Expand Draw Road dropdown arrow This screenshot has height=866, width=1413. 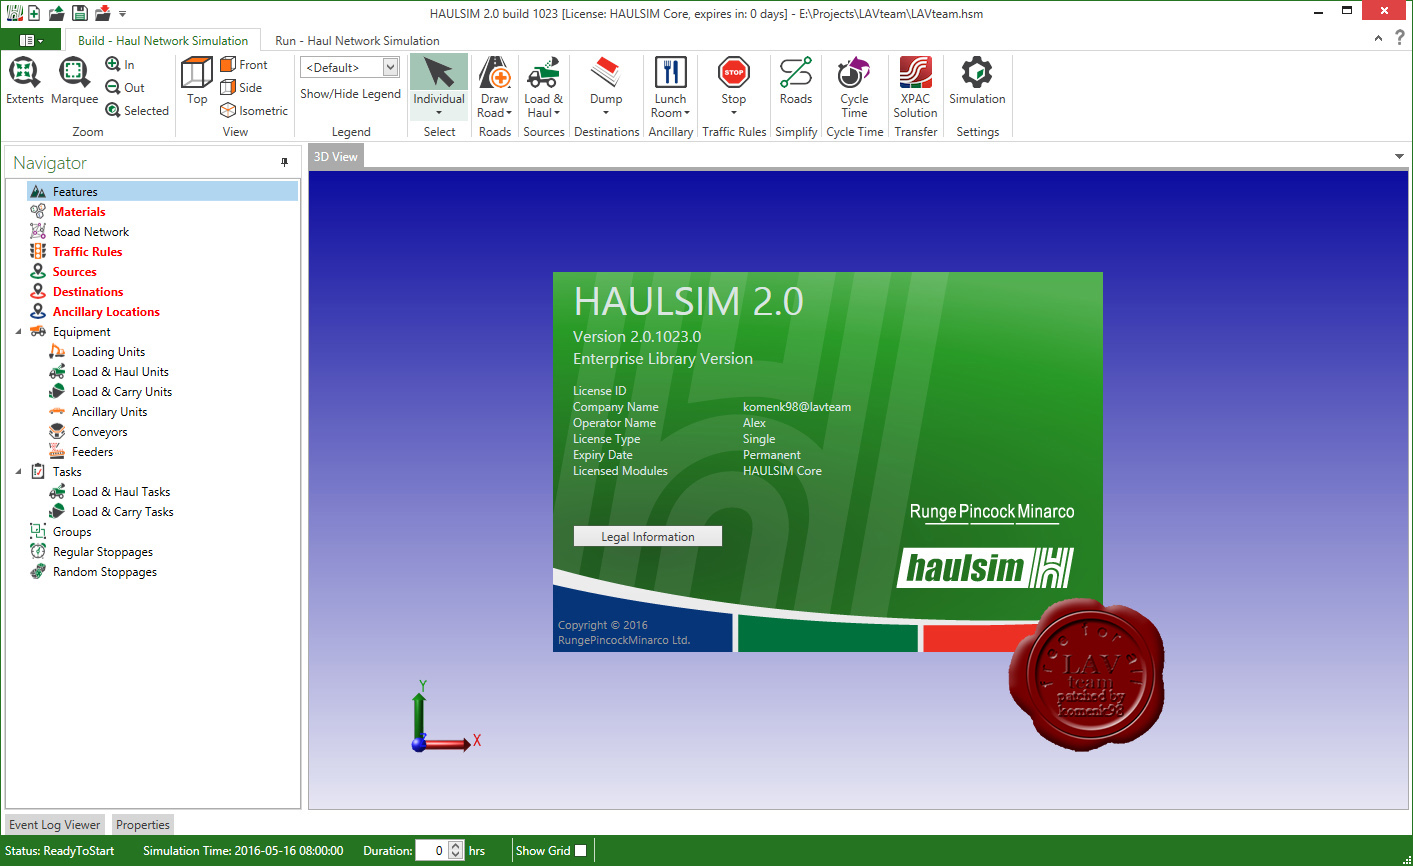click(509, 113)
